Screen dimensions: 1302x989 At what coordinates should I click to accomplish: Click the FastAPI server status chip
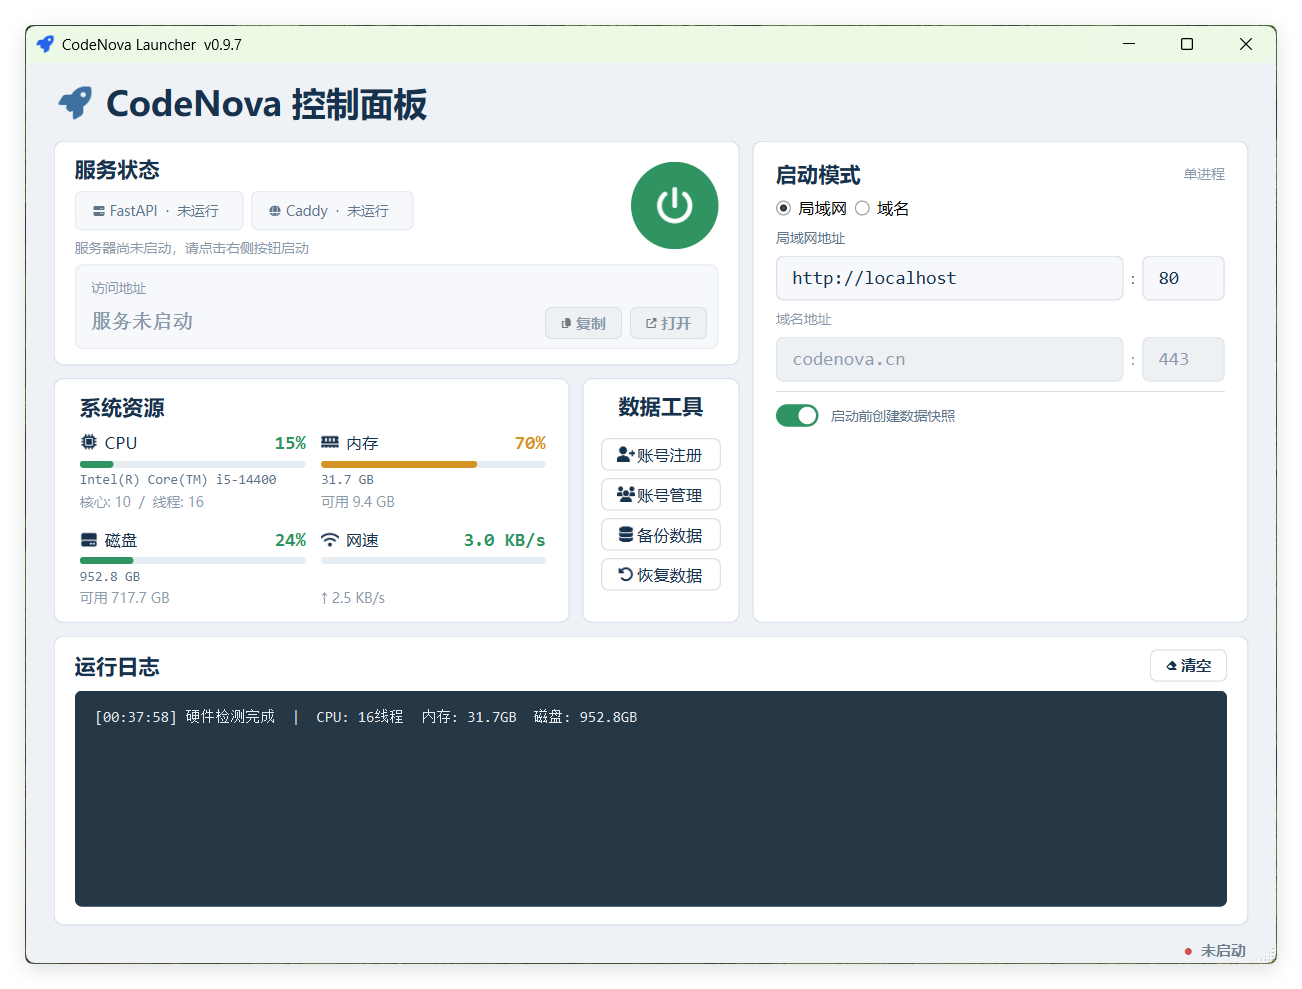coord(159,211)
